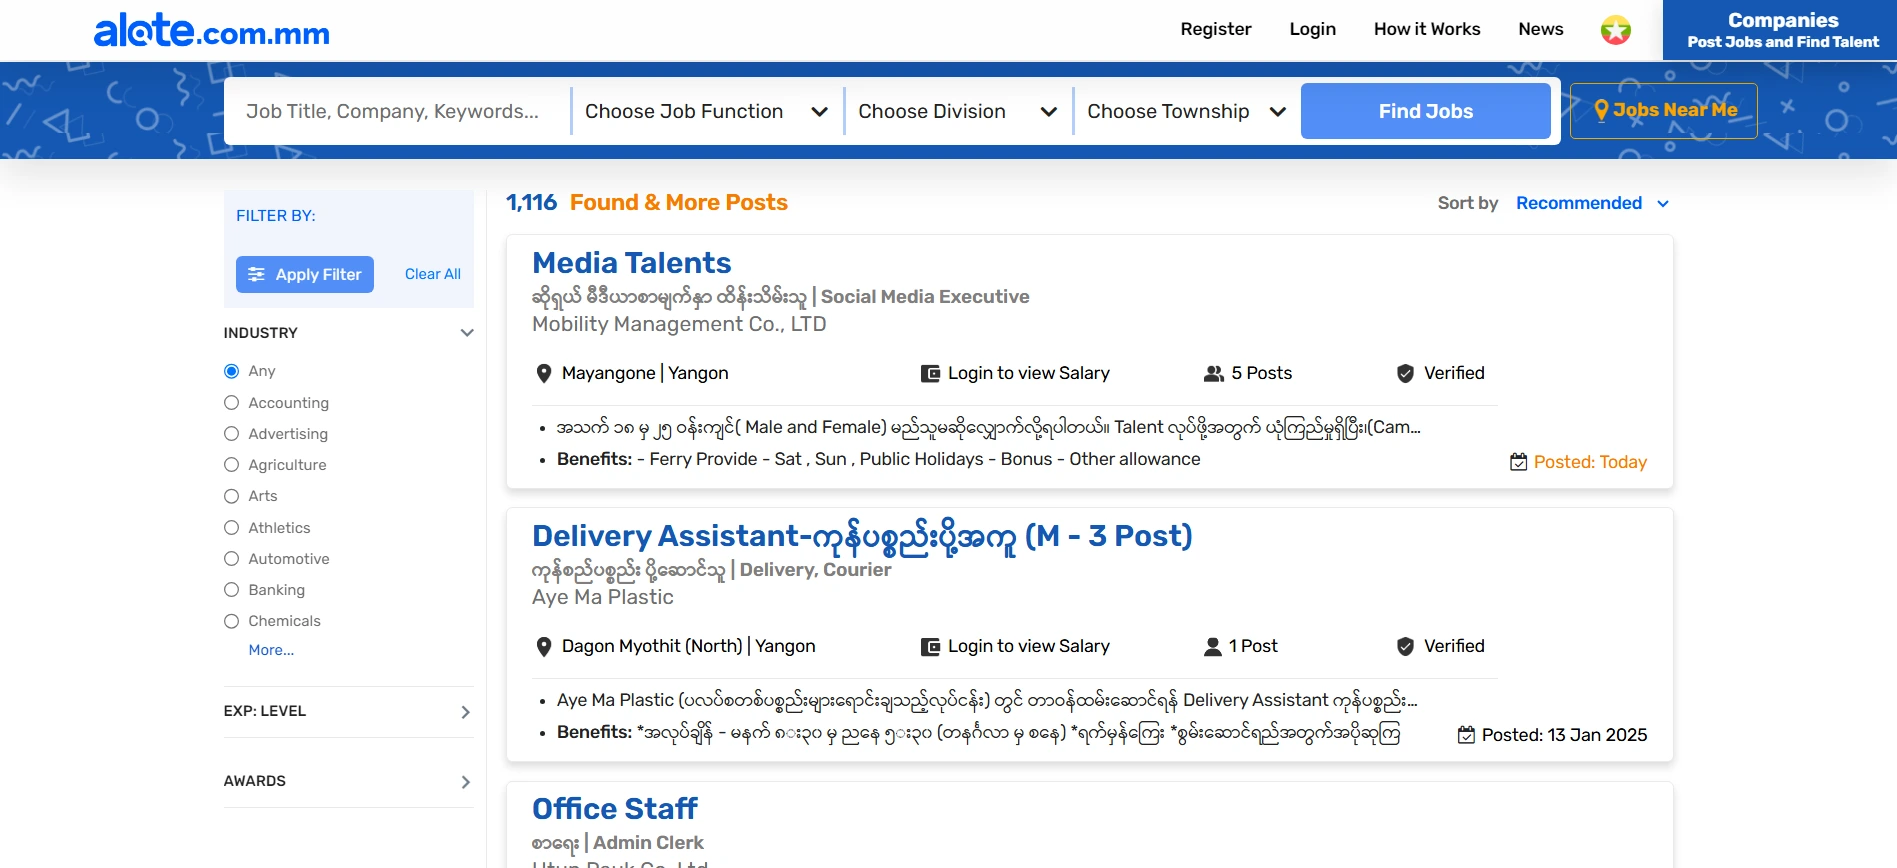Image resolution: width=1897 pixels, height=868 pixels.
Task: Open the Choose Division dropdown
Action: pyautogui.click(x=958, y=111)
